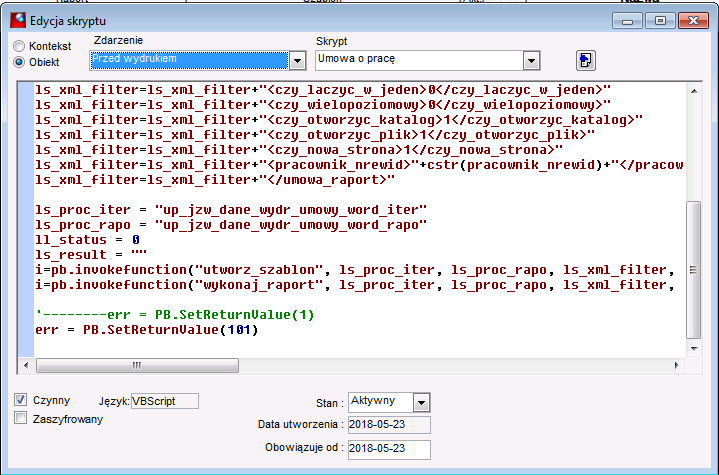Select the Kontekst radio button

[19, 46]
